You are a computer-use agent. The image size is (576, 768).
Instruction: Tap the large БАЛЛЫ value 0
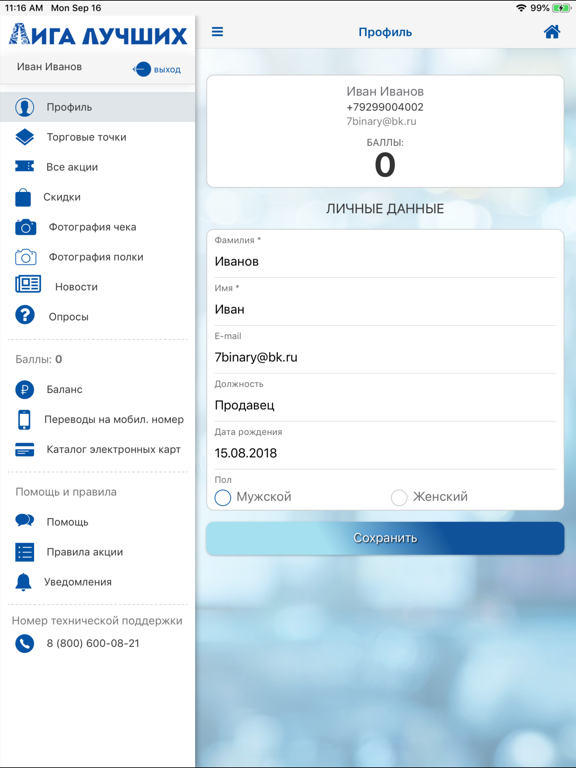click(x=385, y=165)
